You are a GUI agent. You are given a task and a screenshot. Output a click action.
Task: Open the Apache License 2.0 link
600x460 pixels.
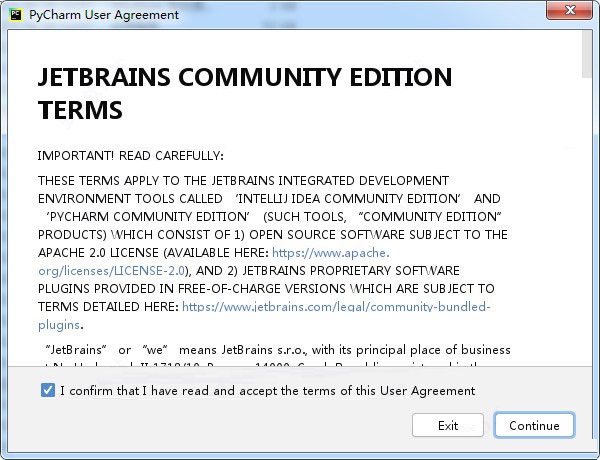point(330,253)
